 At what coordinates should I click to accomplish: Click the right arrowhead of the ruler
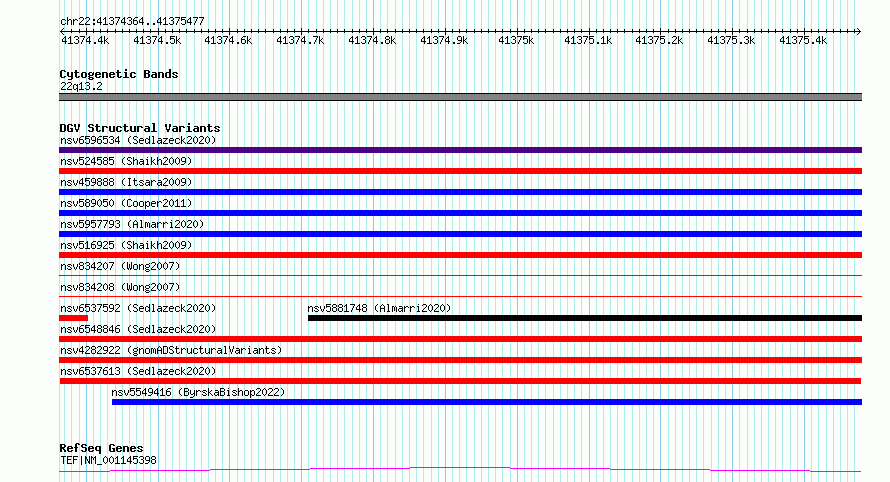tap(859, 32)
